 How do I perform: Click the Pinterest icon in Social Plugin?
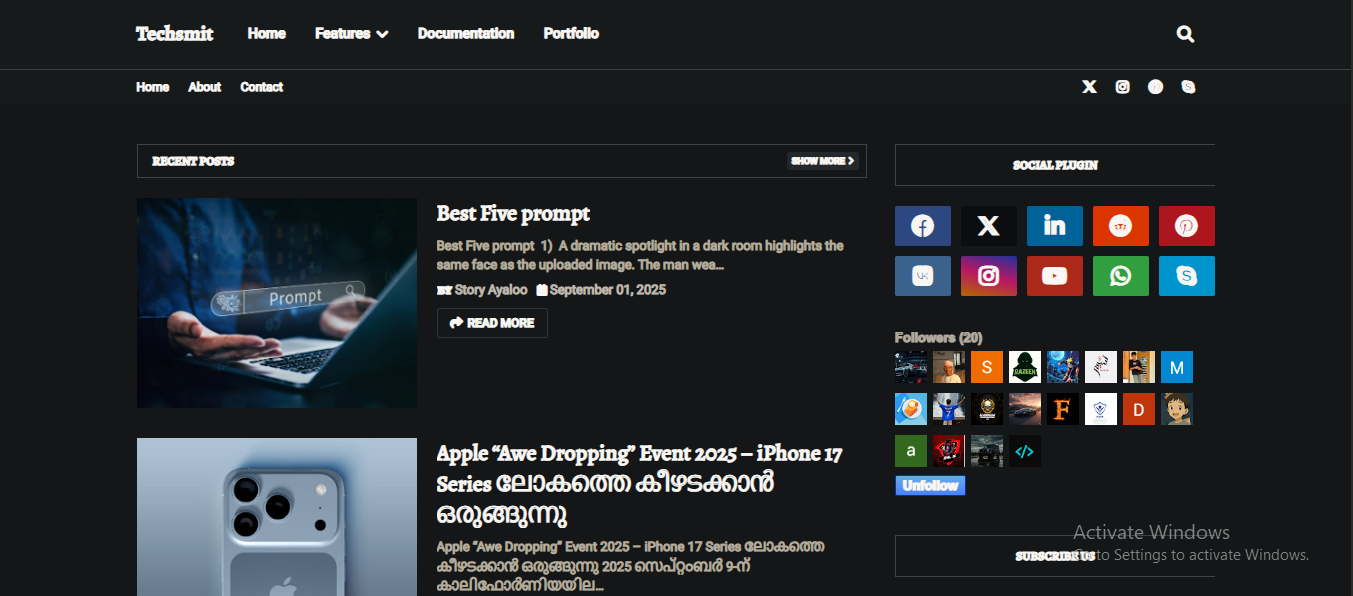(x=1187, y=226)
